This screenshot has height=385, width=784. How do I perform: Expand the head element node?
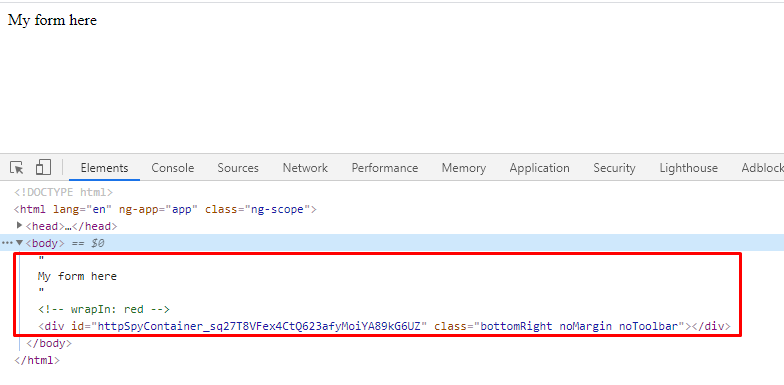[20, 226]
